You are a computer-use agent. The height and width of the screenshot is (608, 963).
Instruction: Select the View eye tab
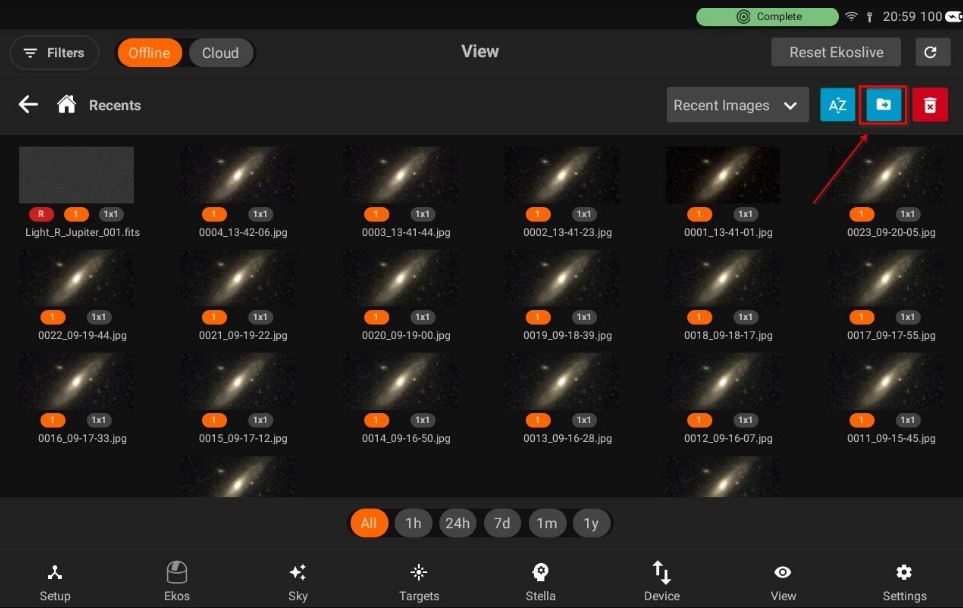pyautogui.click(x=783, y=582)
